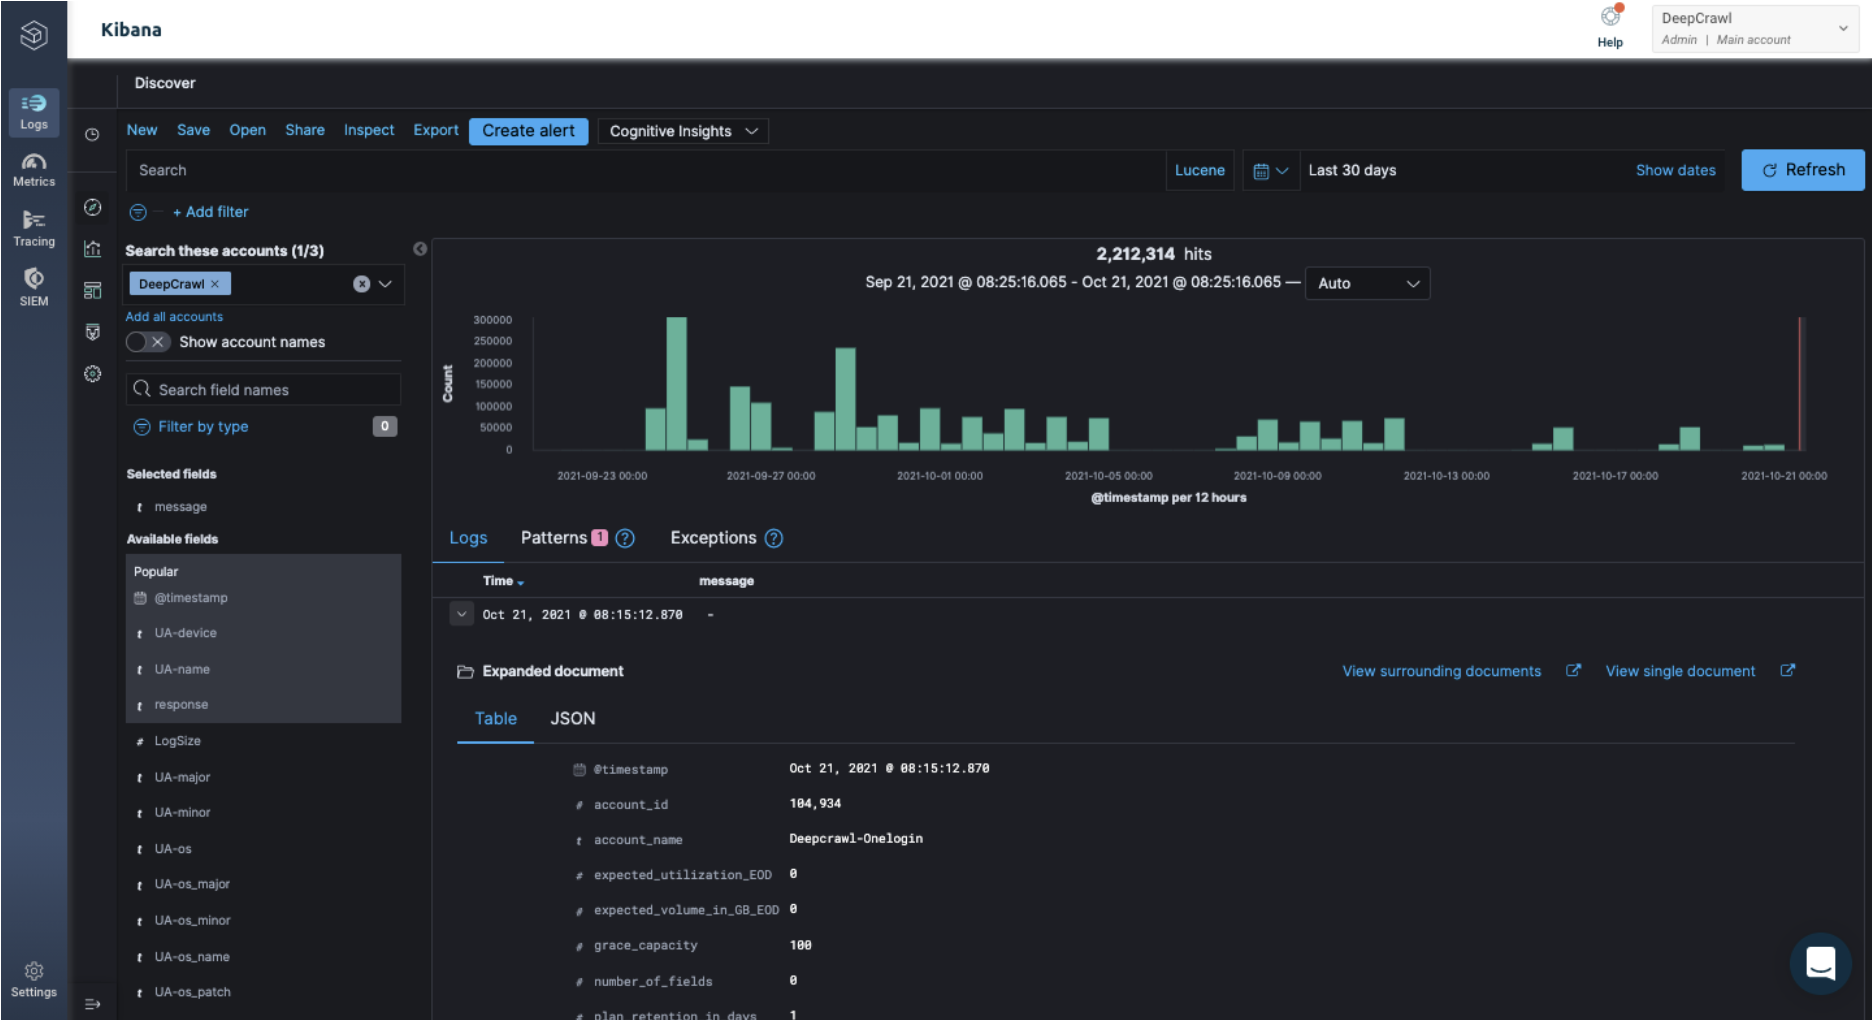Click Inspect in the Discover menu

click(x=369, y=130)
